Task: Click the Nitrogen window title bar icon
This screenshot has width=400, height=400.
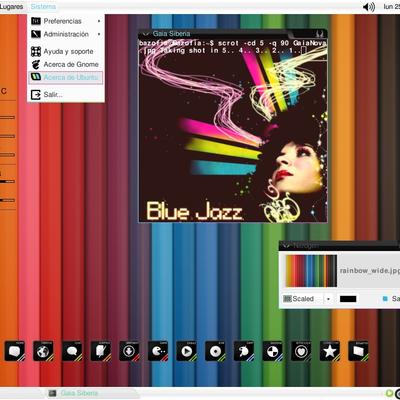Action: [x=286, y=246]
